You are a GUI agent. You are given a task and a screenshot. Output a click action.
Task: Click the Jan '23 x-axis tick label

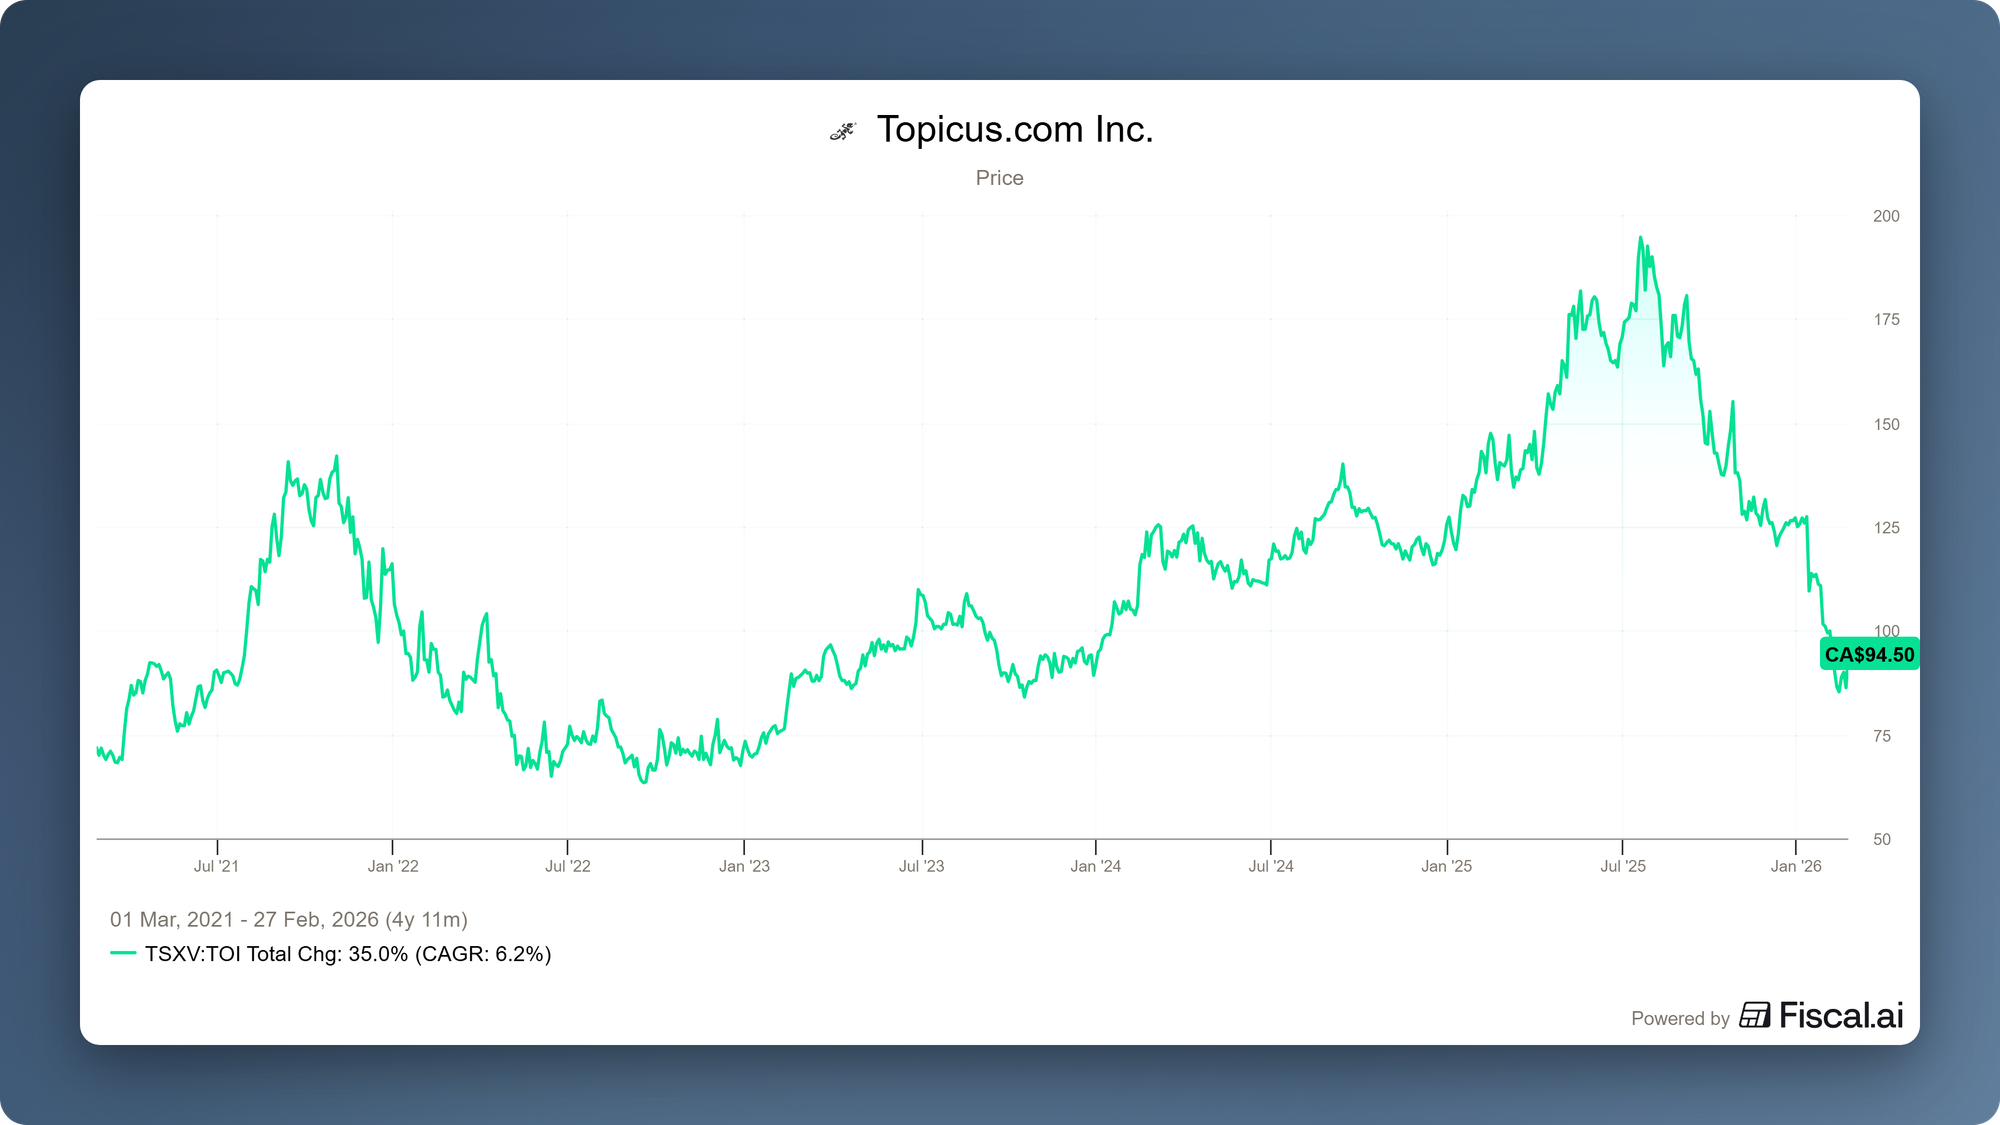click(744, 866)
